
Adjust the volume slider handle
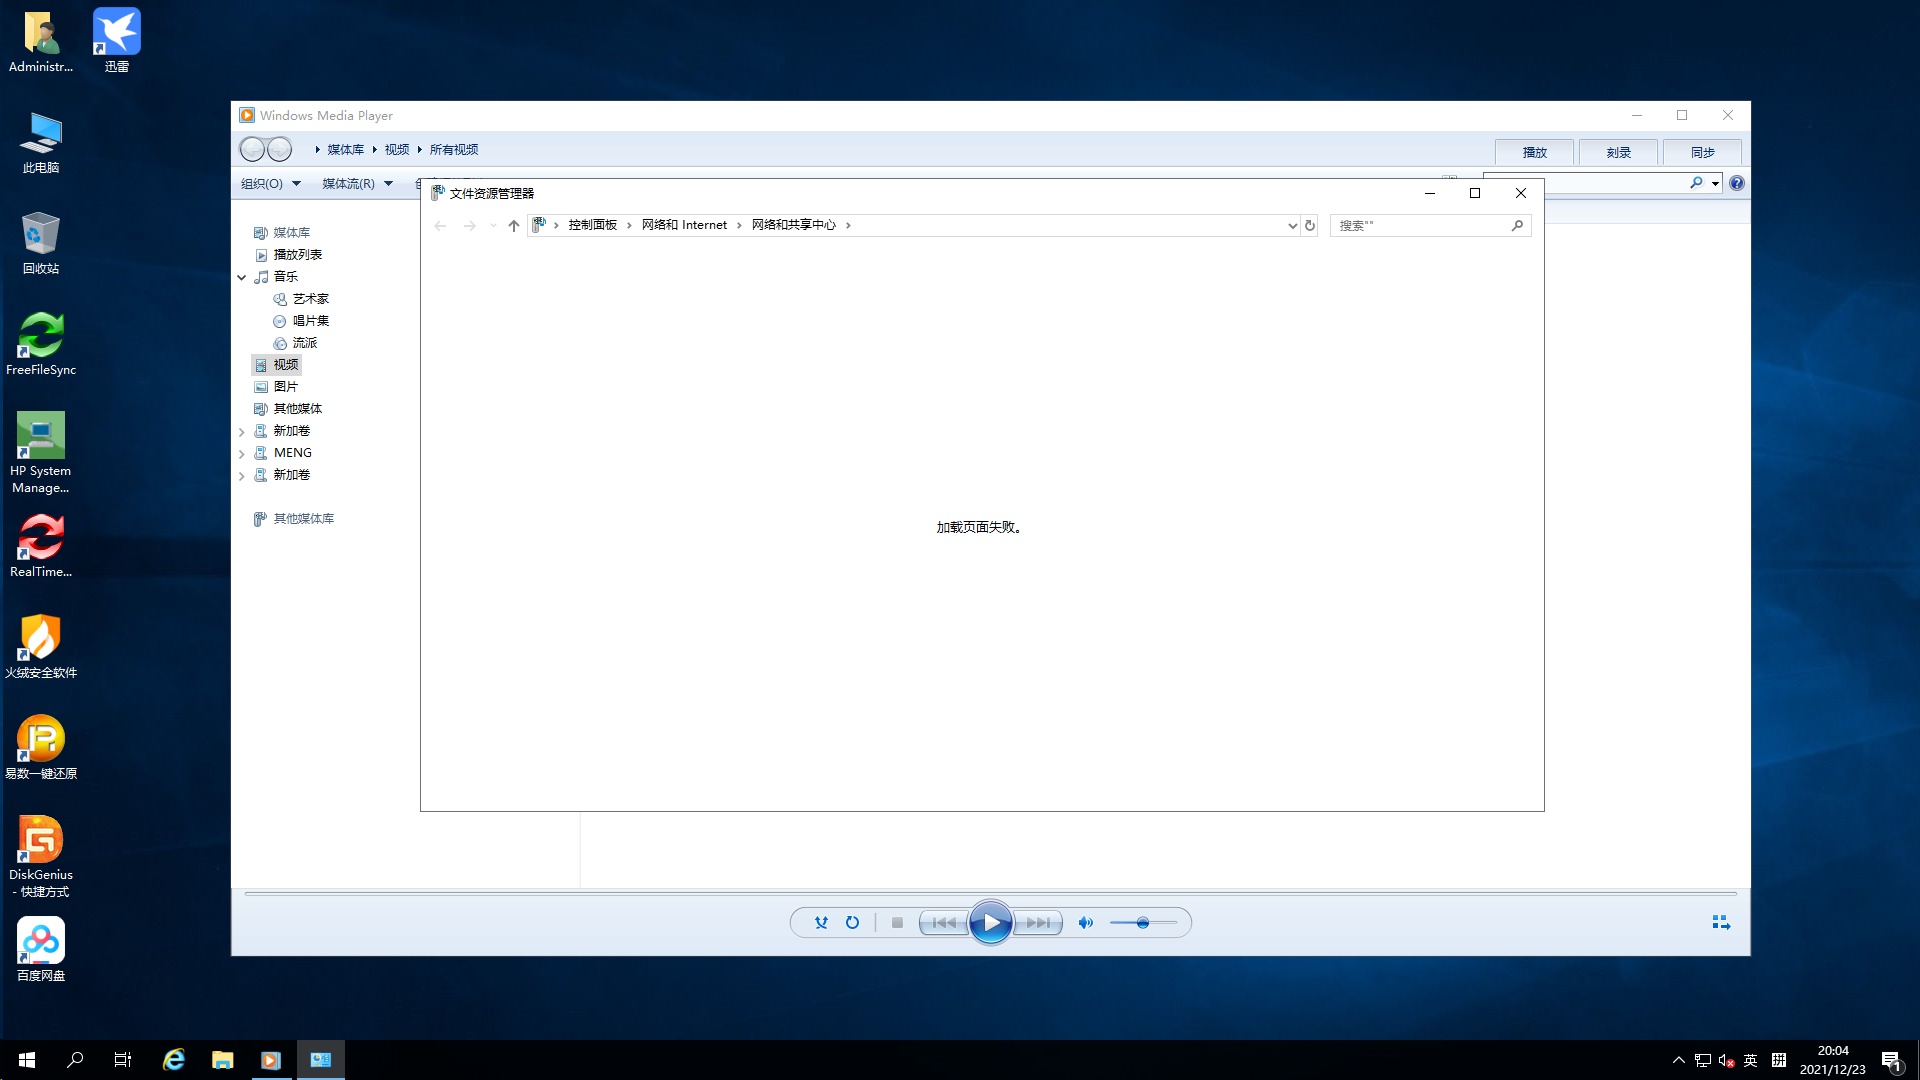1142,923
